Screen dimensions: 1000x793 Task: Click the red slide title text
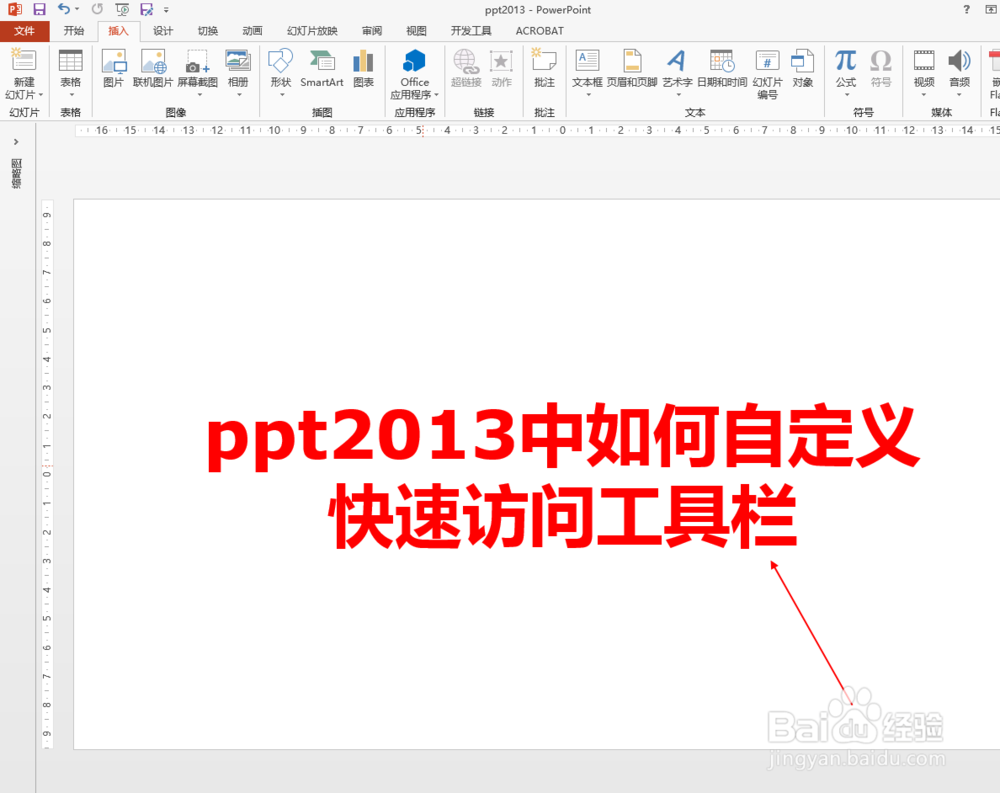563,475
